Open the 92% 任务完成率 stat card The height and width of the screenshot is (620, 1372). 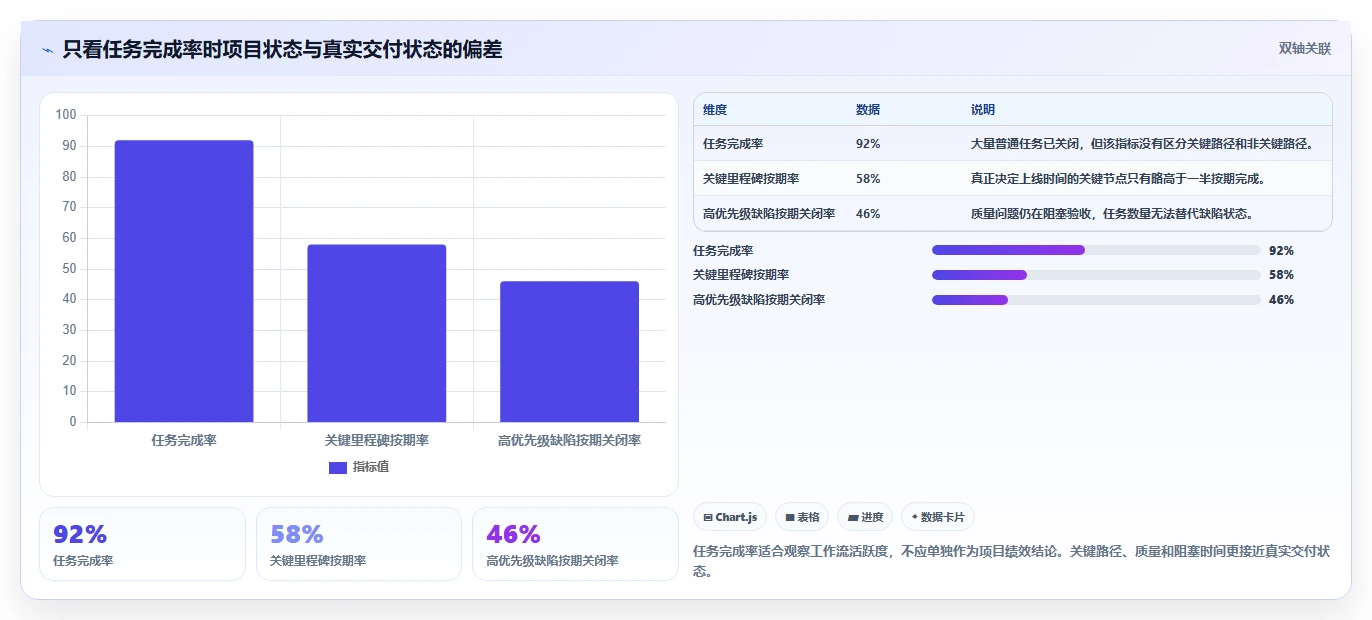click(142, 544)
